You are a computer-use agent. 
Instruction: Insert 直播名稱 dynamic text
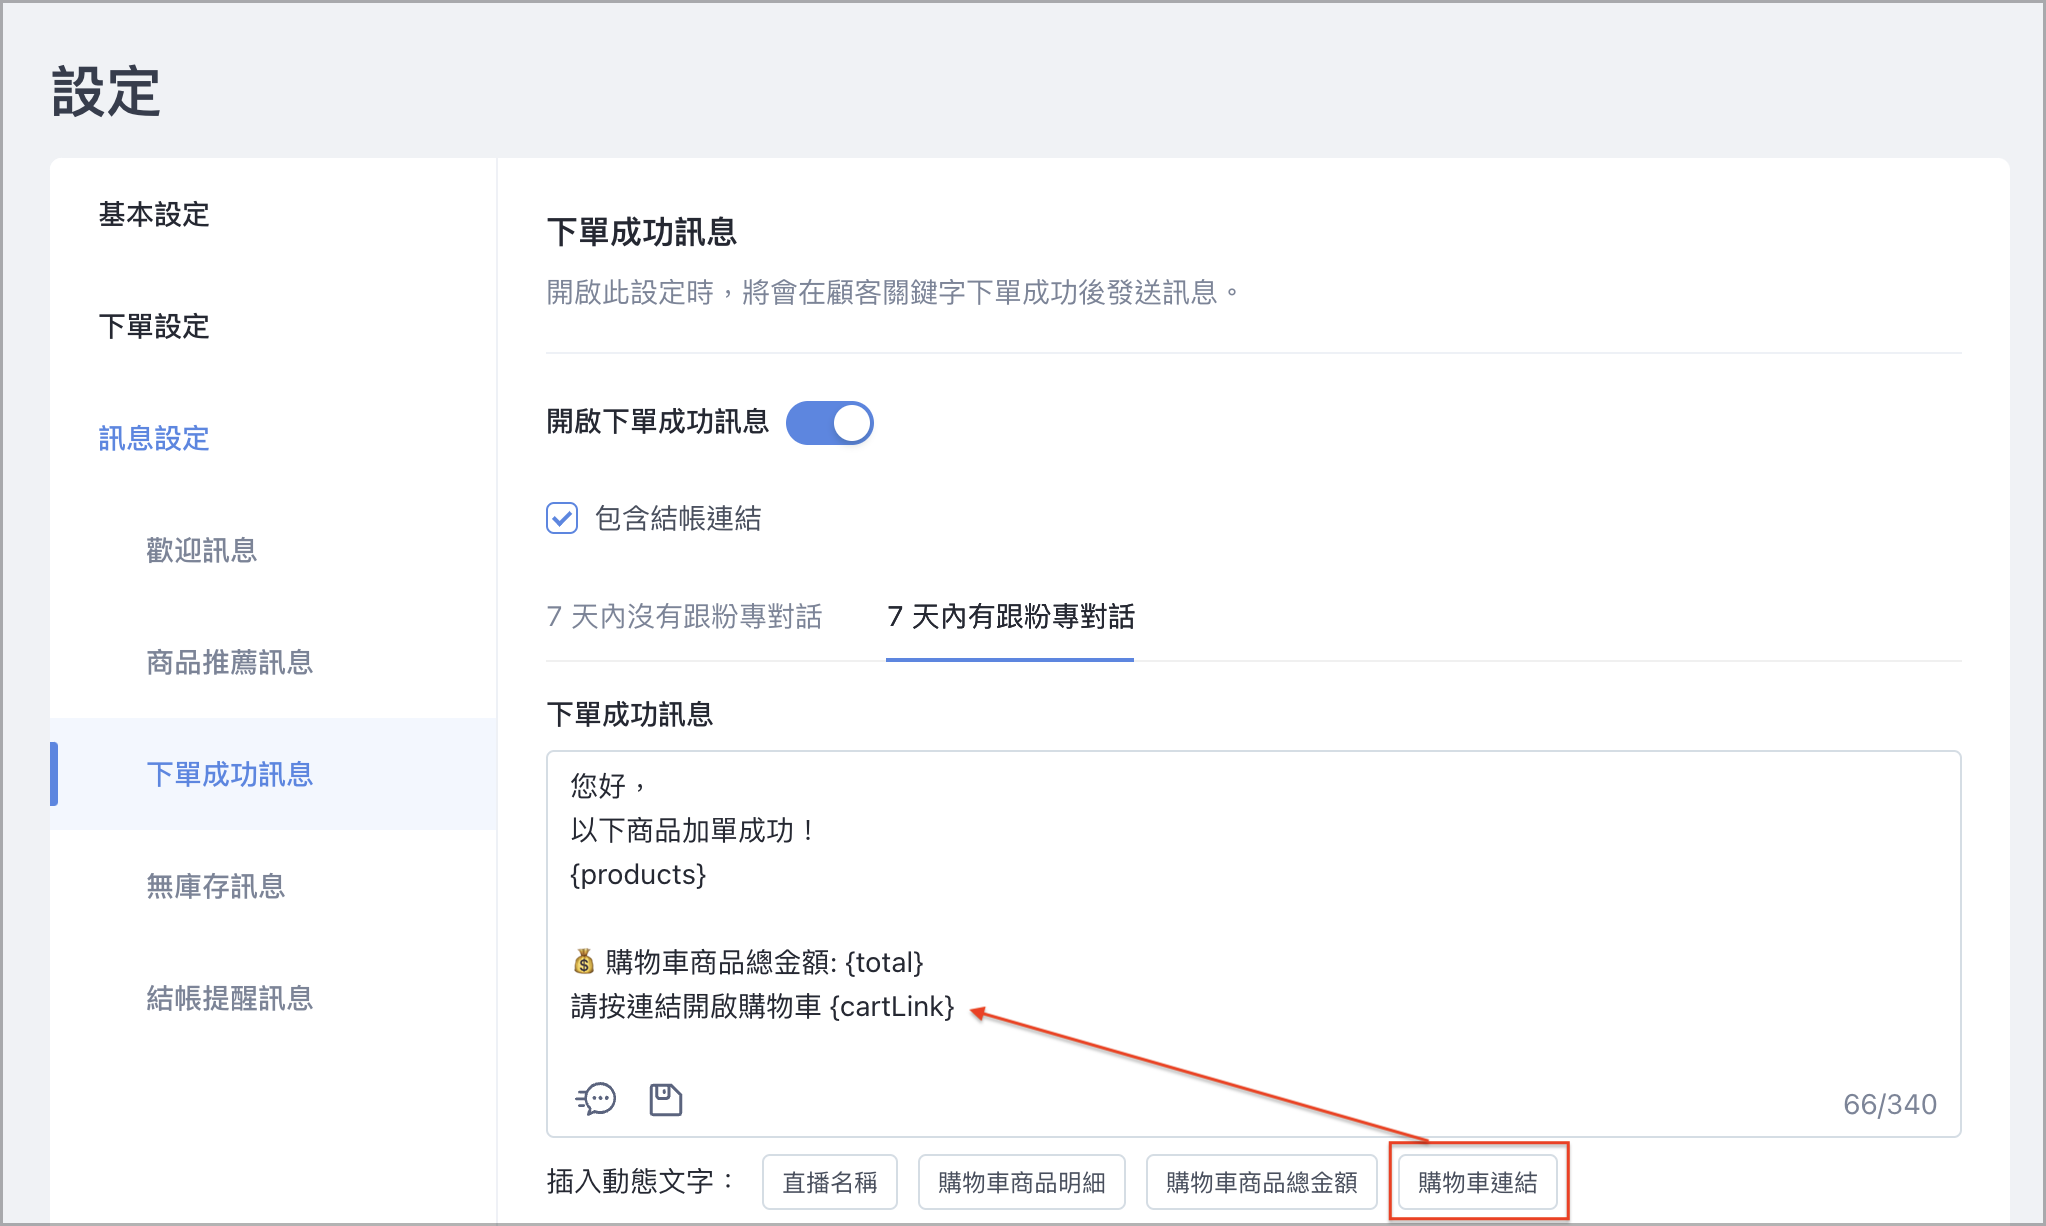829,1182
